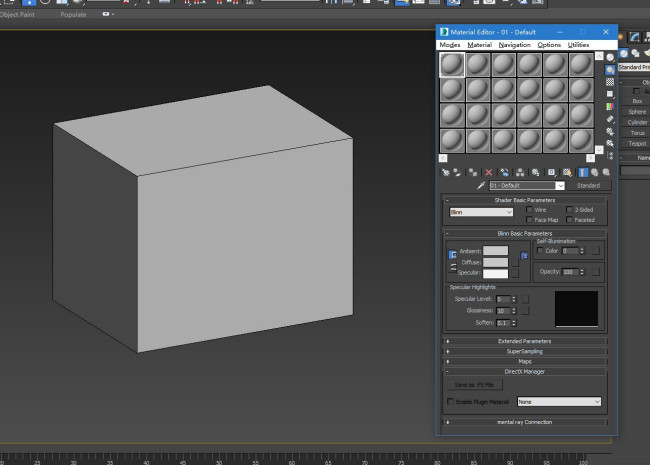Click the Torus primitive button
Image resolution: width=650 pixels, height=465 pixels.
point(637,133)
